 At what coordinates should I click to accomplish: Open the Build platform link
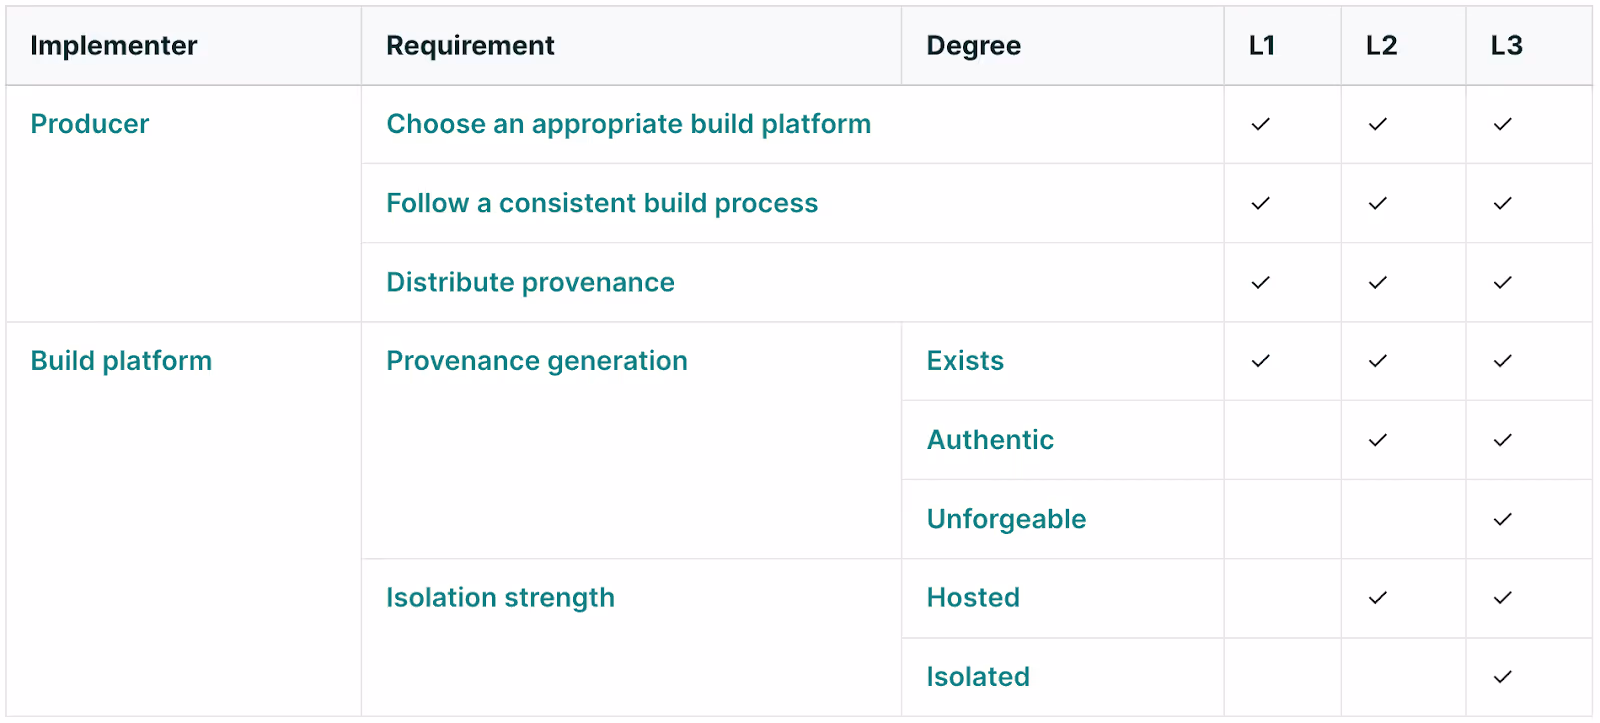click(x=121, y=361)
